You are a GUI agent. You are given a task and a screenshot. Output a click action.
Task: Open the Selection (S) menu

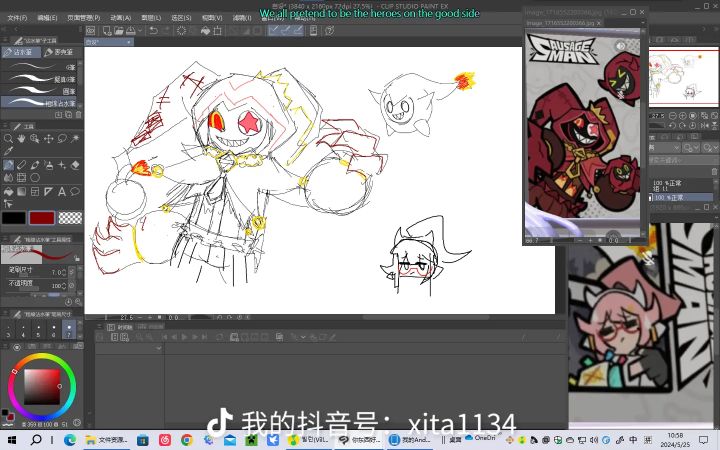pyautogui.click(x=181, y=18)
